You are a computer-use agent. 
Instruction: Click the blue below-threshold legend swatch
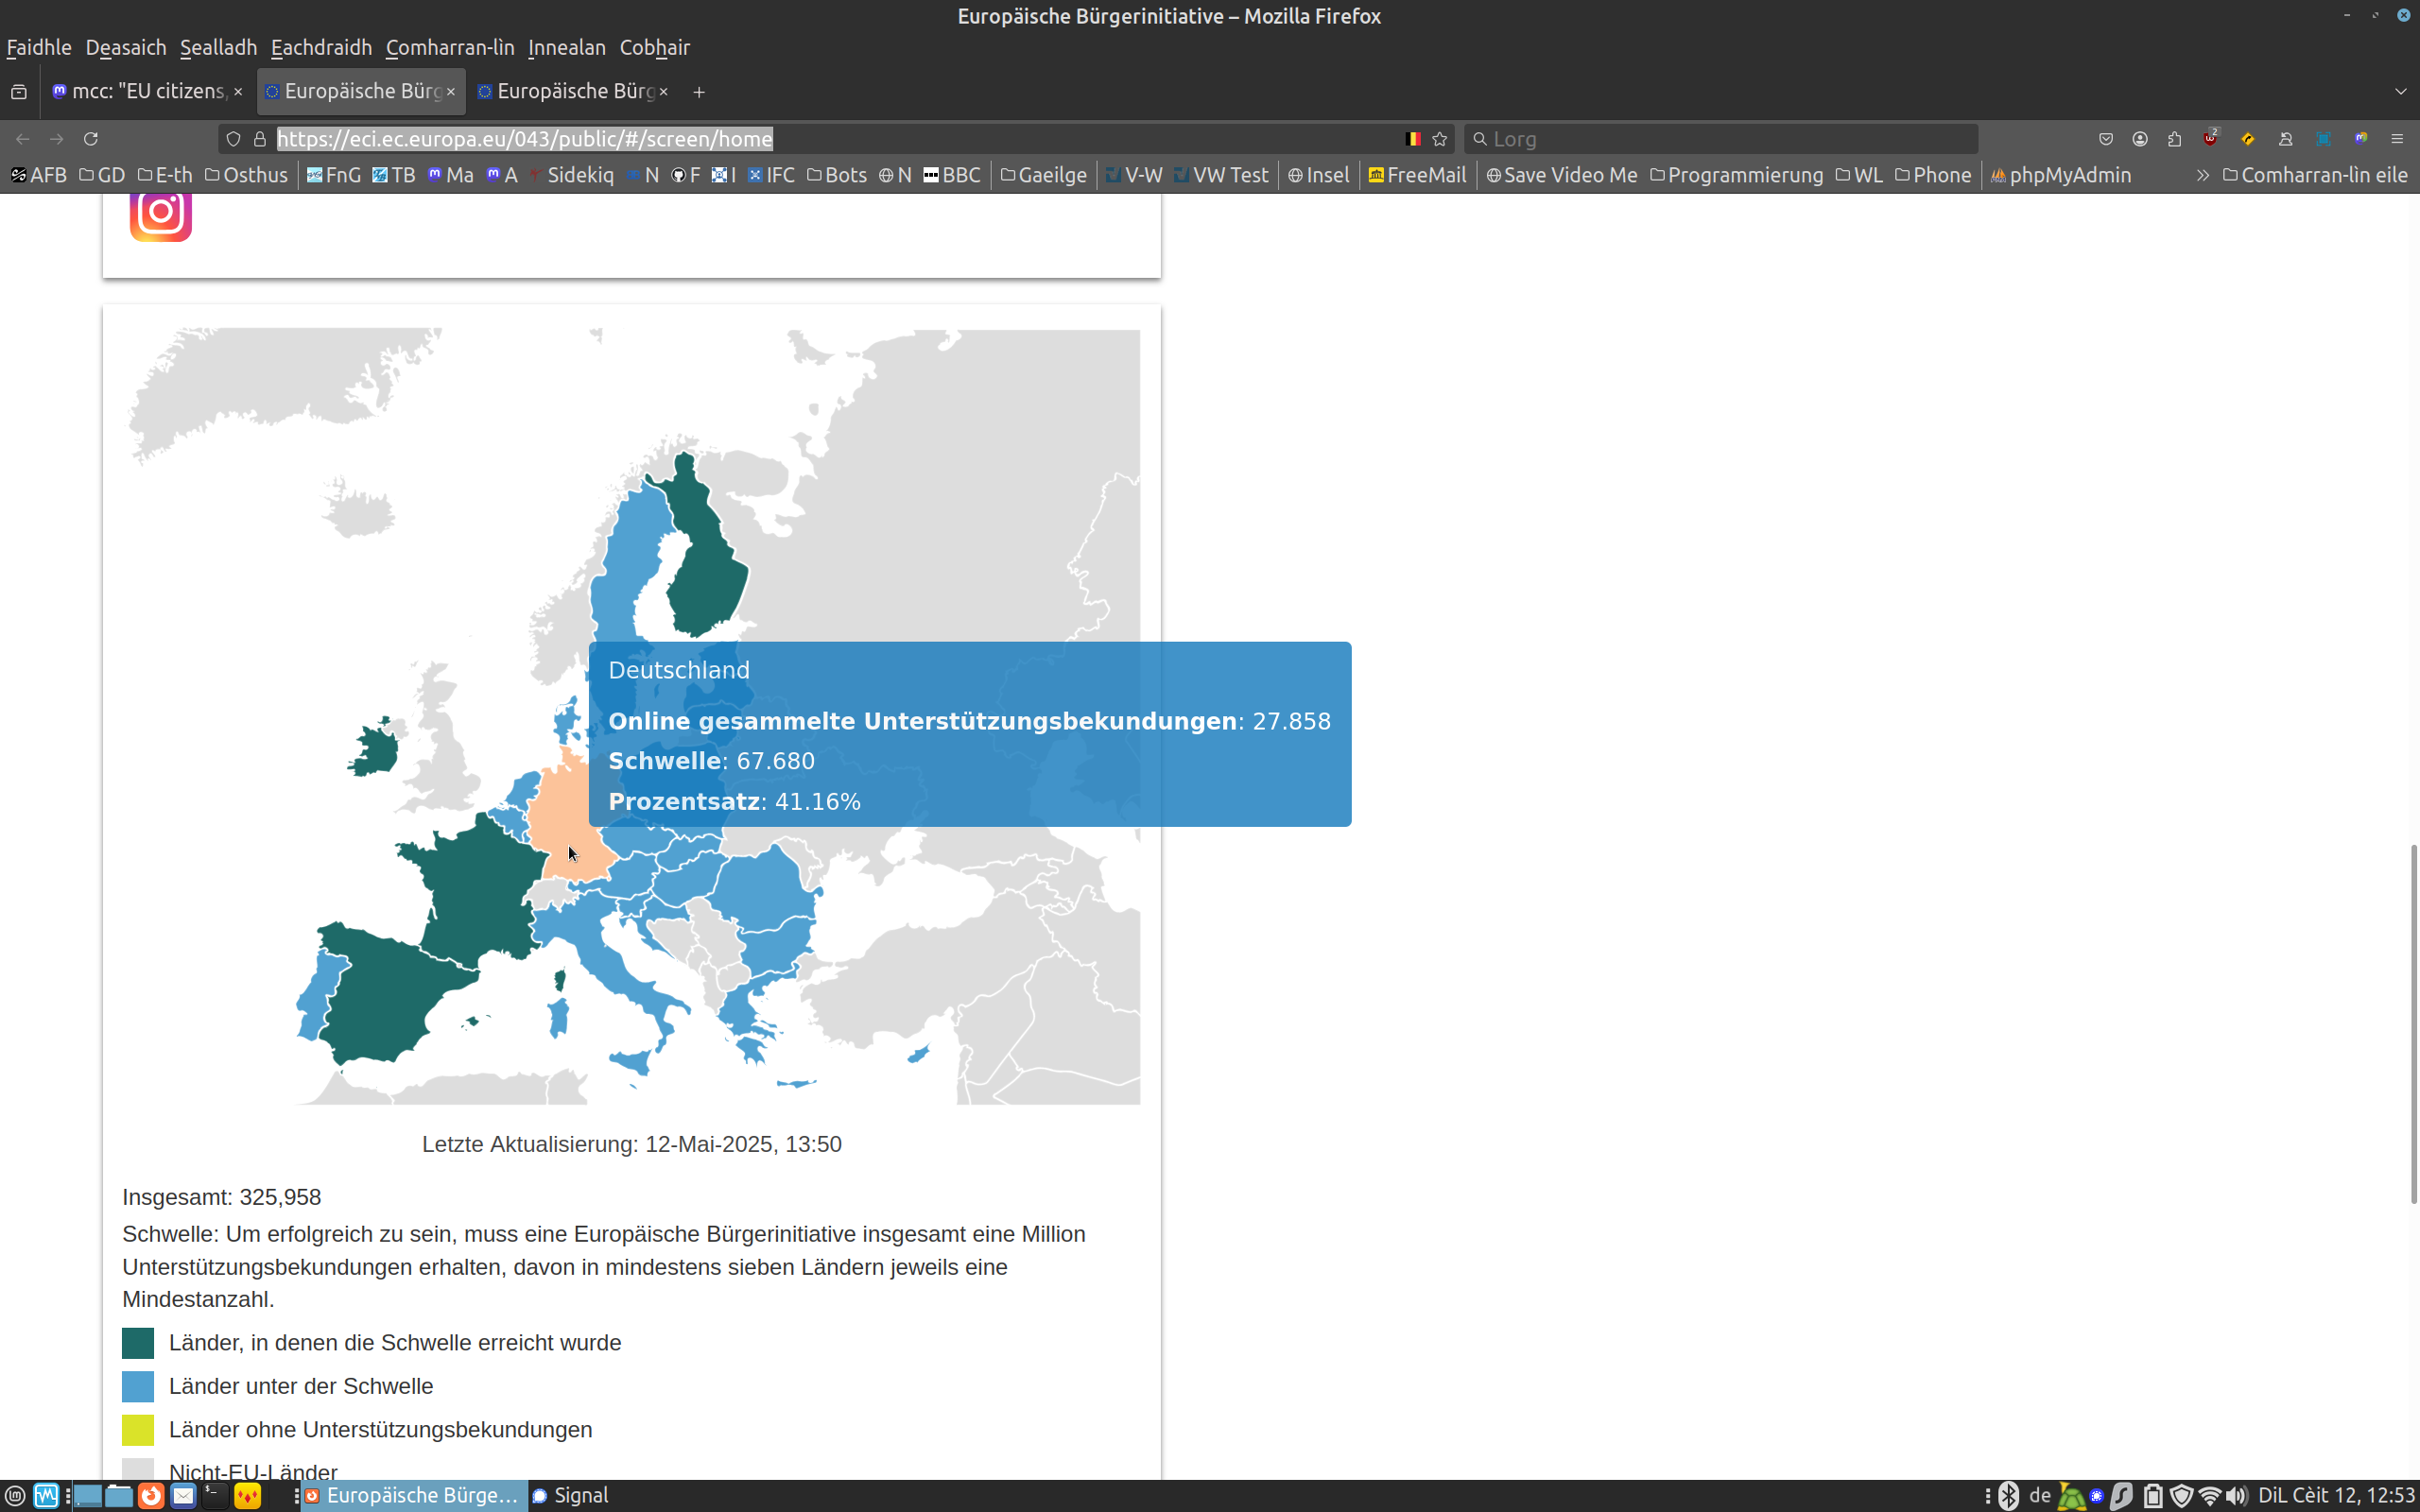point(138,1386)
